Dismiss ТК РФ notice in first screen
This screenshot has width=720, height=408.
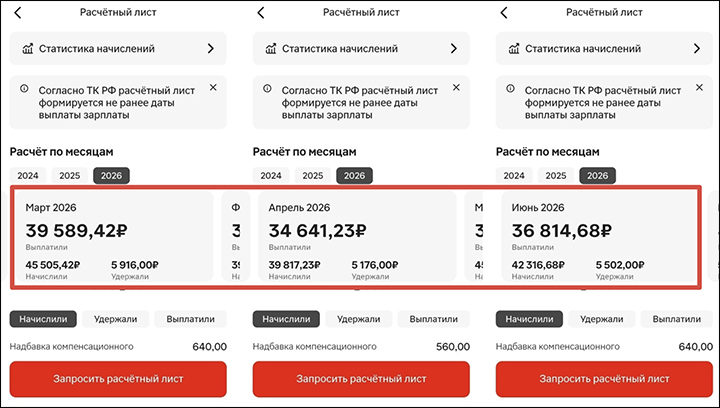213,87
